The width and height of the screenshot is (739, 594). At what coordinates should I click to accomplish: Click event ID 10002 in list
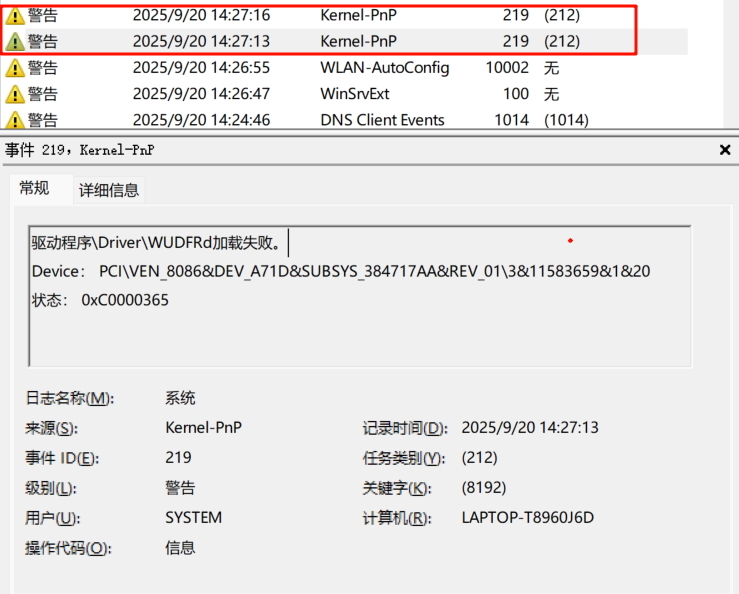click(x=507, y=68)
